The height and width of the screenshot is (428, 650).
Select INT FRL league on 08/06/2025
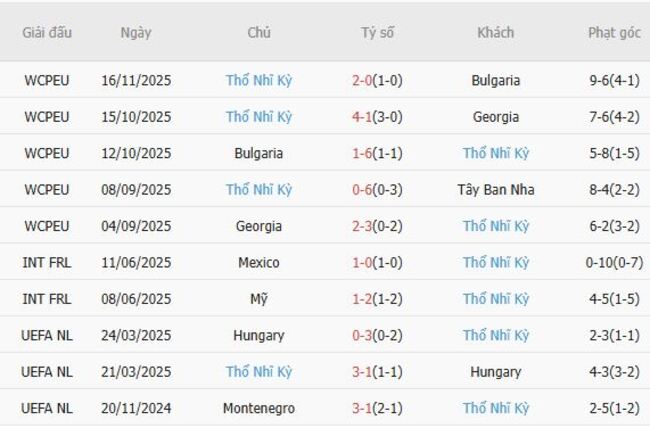pyautogui.click(x=47, y=299)
